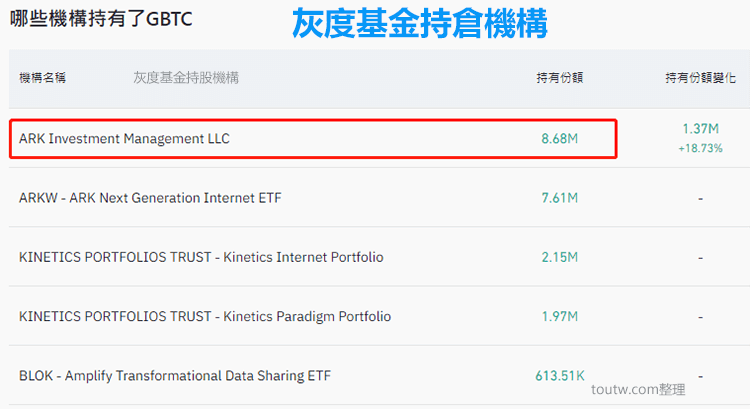750x409 pixels.
Task: Click the 7.61M holdings value
Action: 560,198
